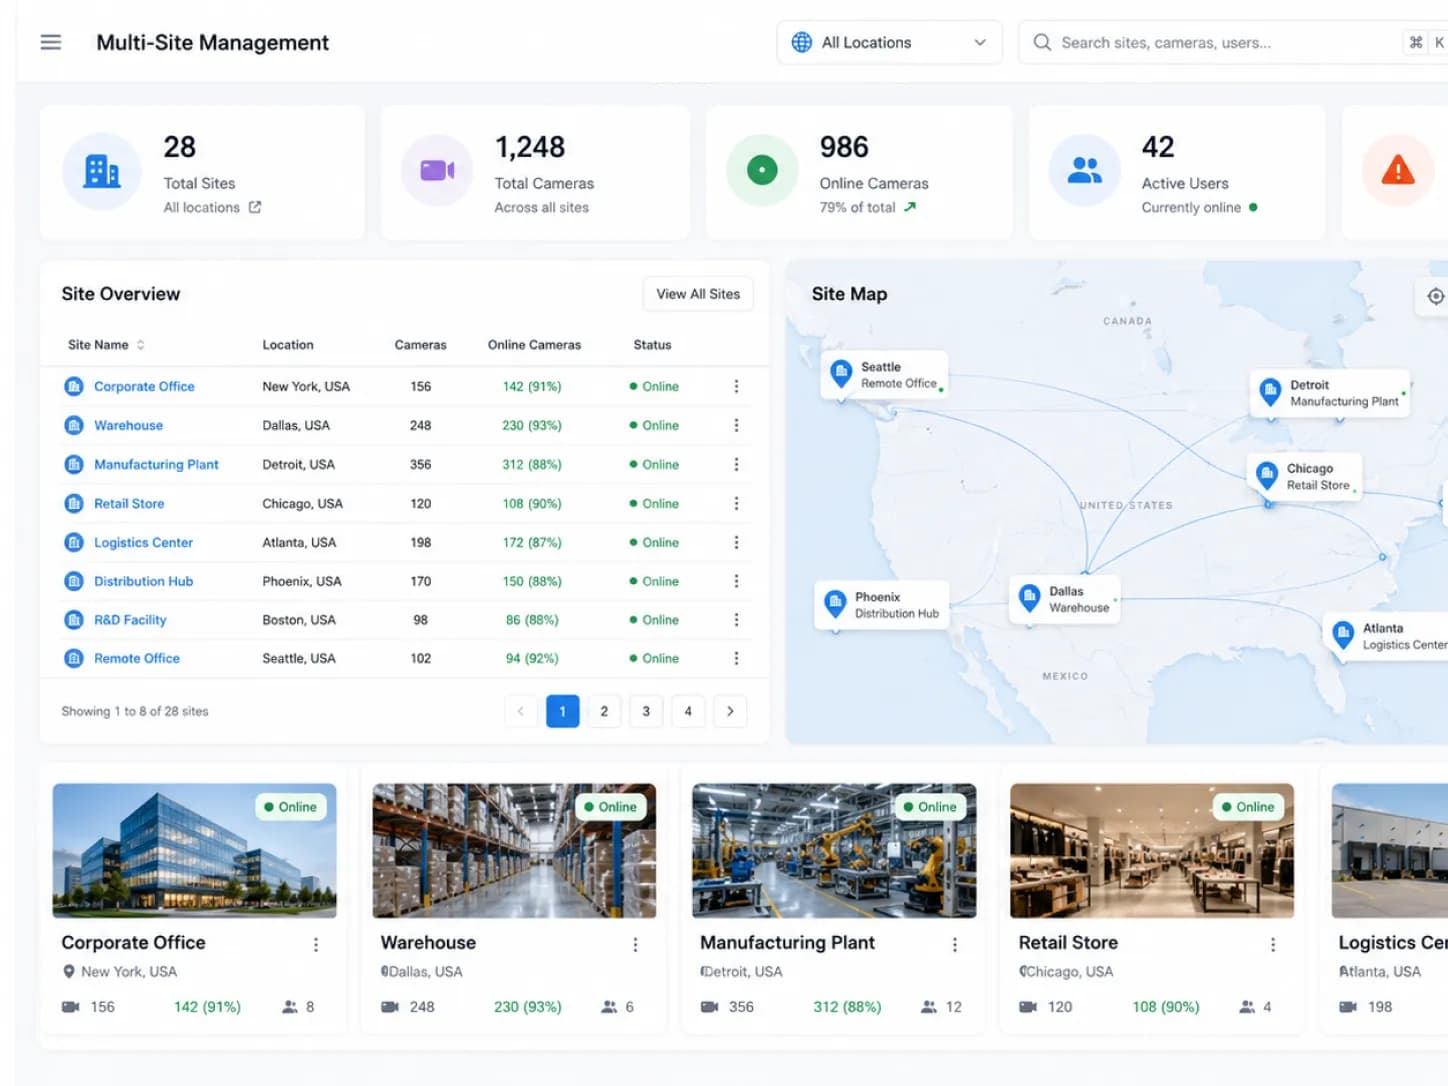Select the Phoenix Distribution Hub map marker
The image size is (1448, 1086).
882,605
